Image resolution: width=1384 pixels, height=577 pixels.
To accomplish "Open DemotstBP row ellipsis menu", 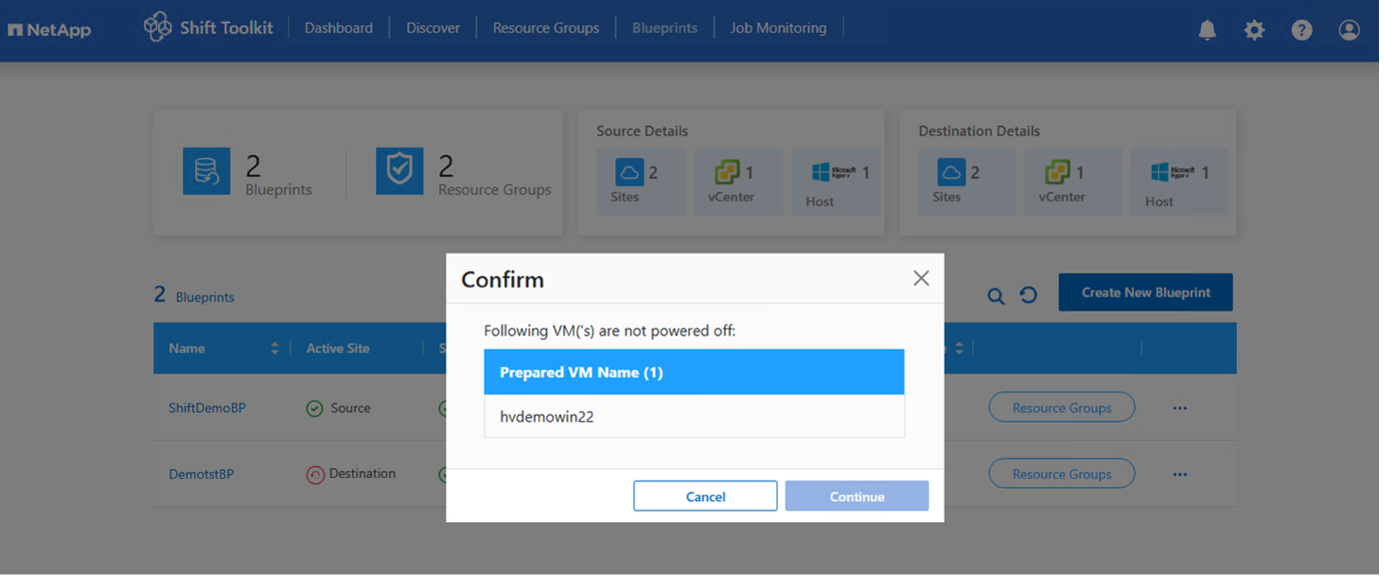I will pos(1180,474).
